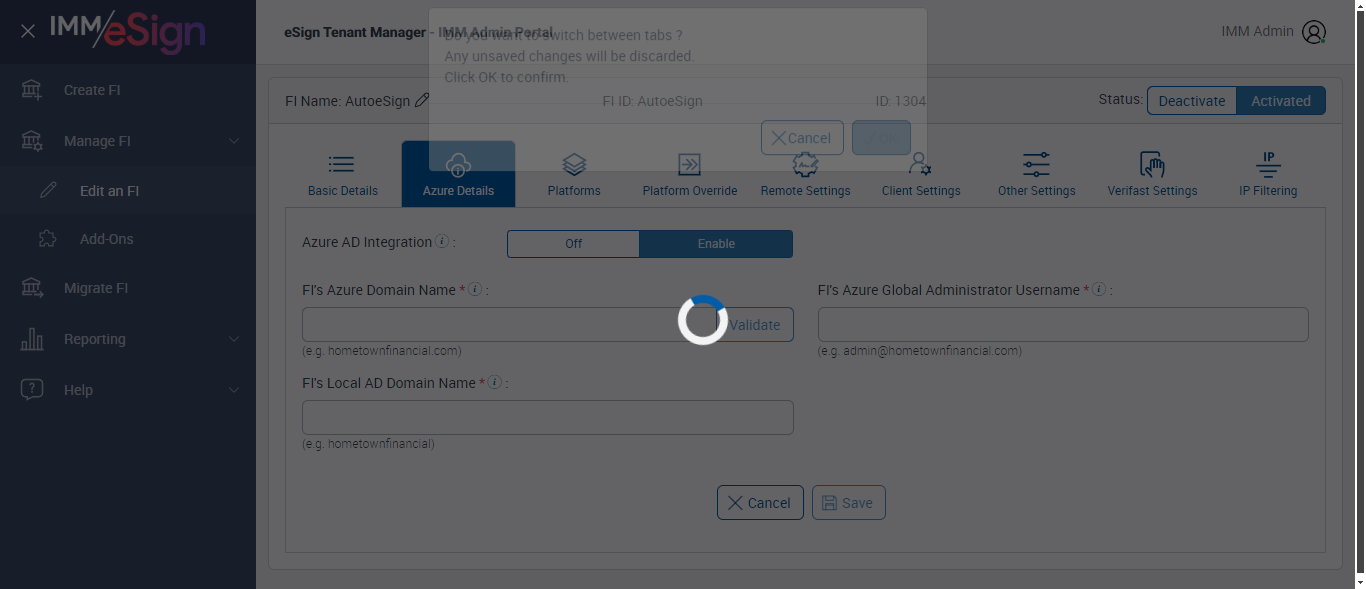Click the IP Filtering icon
The image size is (1366, 589).
(1268, 164)
